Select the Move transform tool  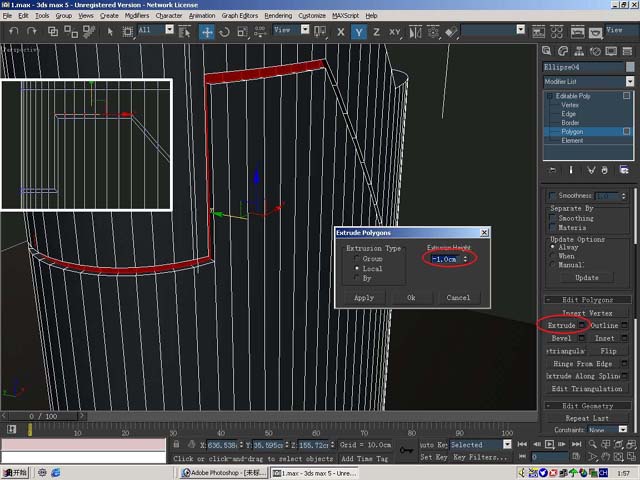207,32
